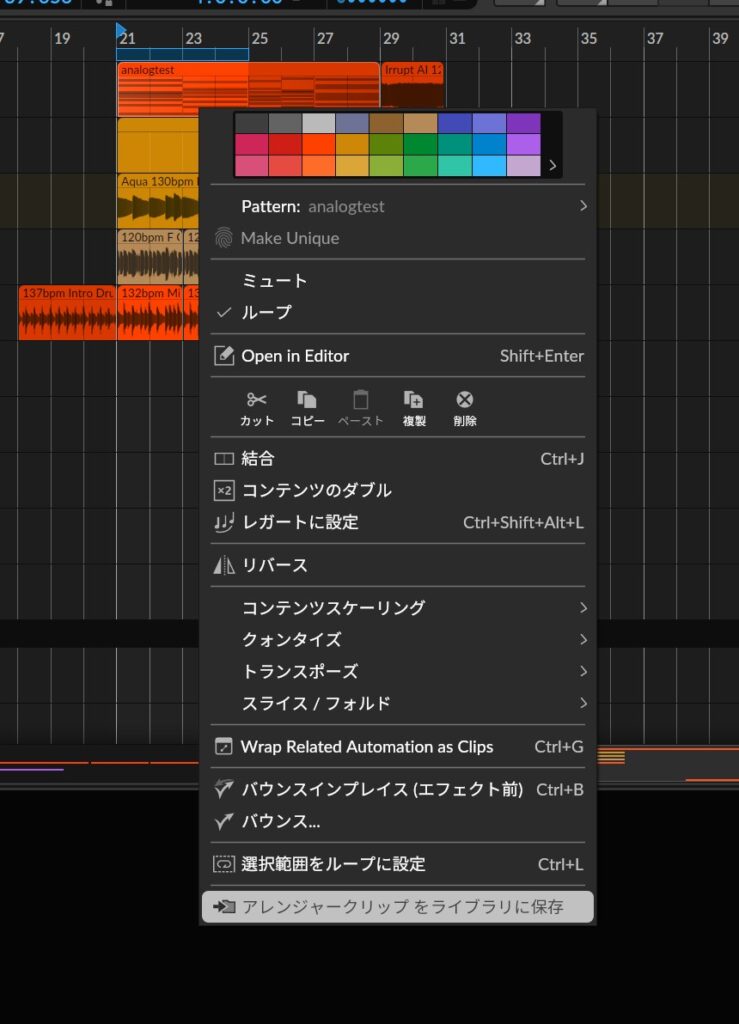Show more colors with palette arrow
This screenshot has height=1024, width=739.
click(x=552, y=165)
